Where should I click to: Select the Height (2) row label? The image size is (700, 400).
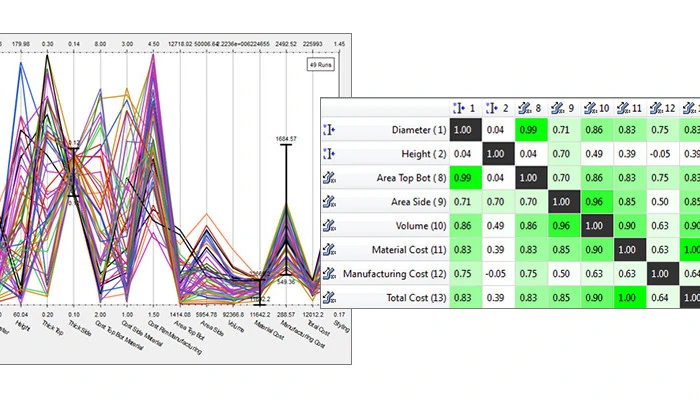coord(424,154)
